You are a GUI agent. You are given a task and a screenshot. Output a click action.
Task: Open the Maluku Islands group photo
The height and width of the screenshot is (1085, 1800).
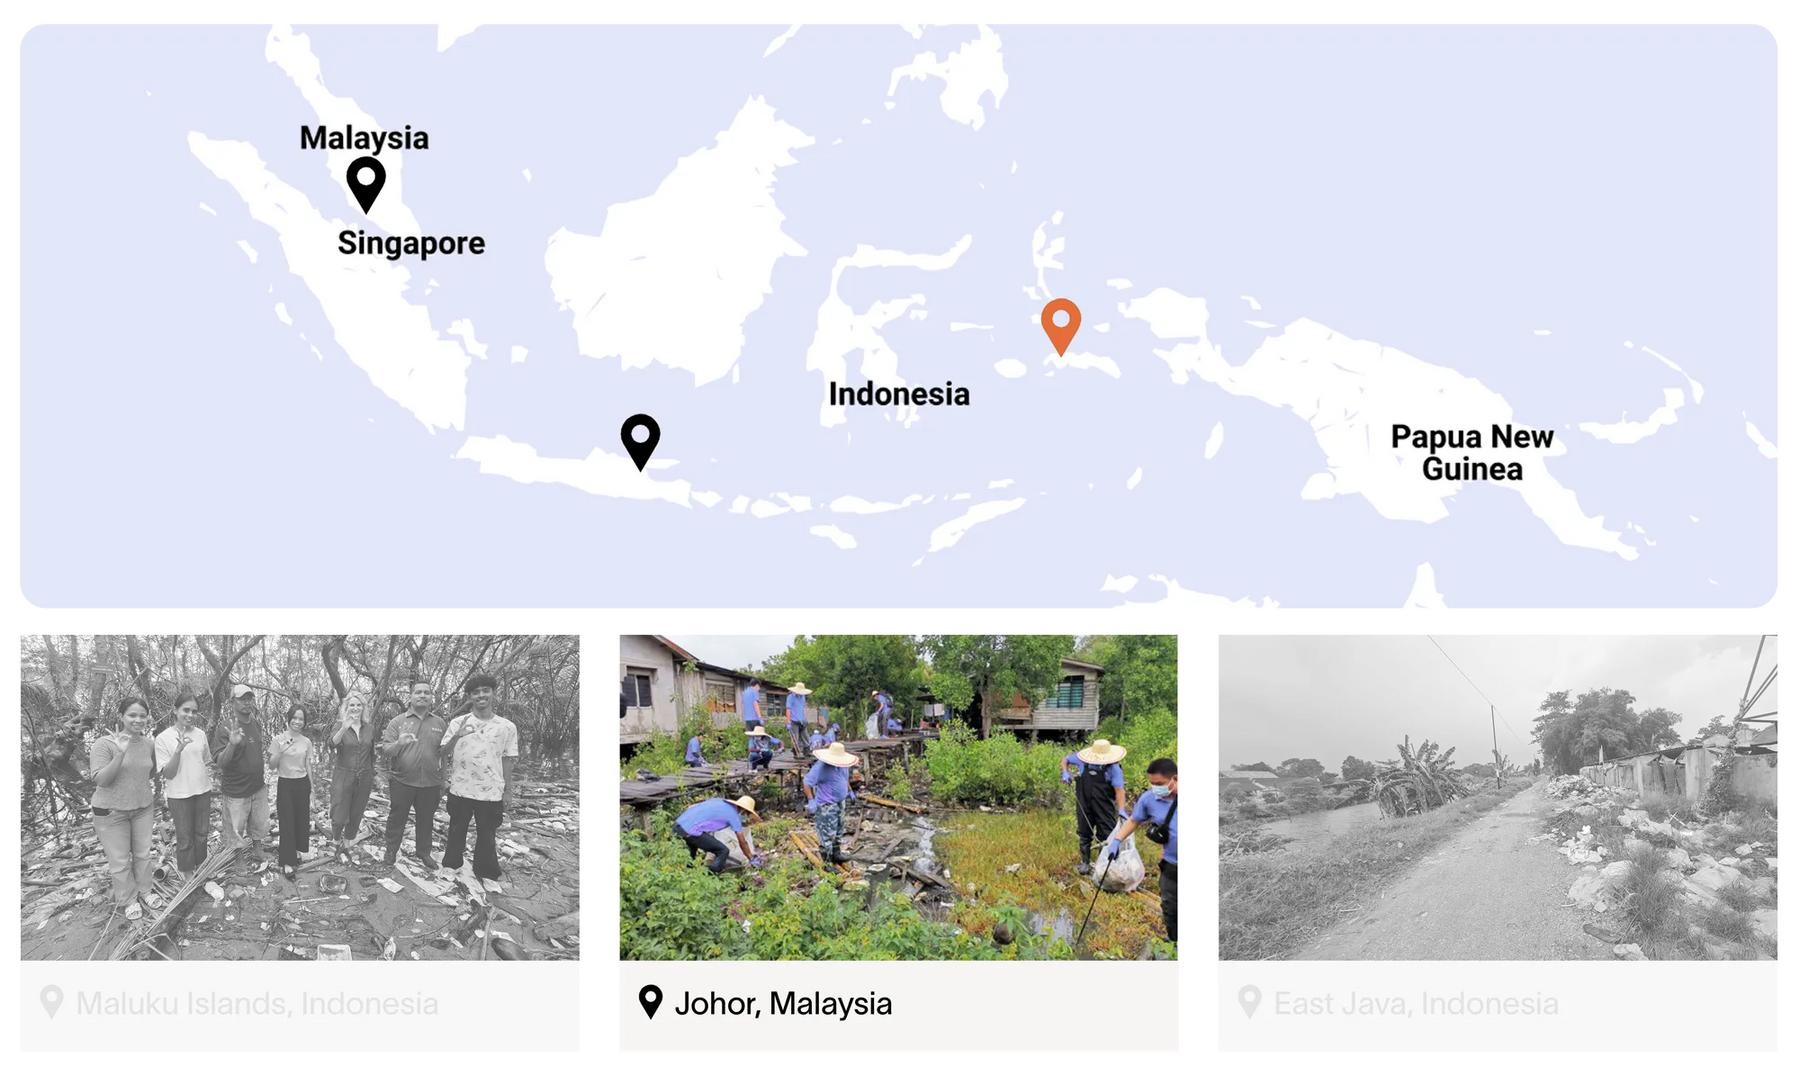[x=300, y=797]
